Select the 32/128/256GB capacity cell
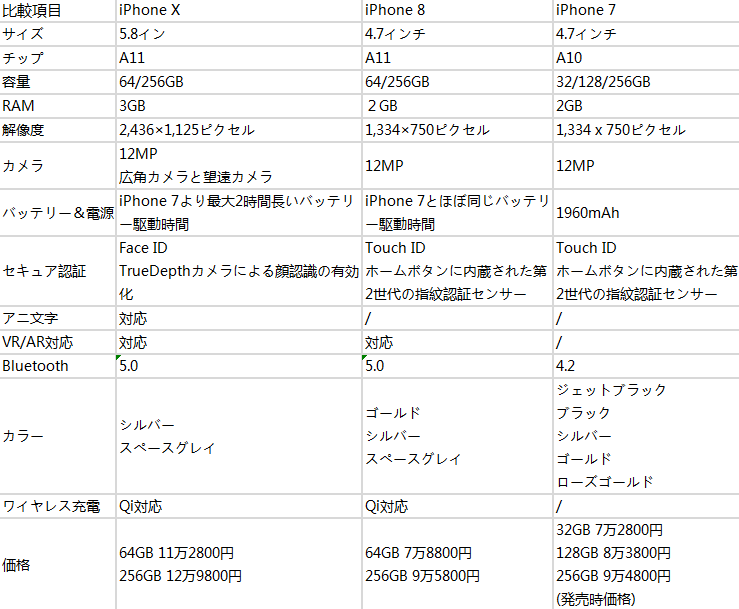Image resolution: width=739 pixels, height=609 pixels. pos(646,82)
